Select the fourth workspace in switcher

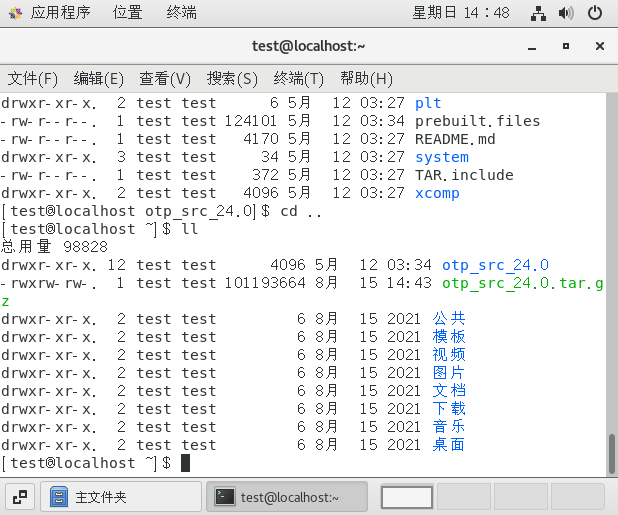click(577, 497)
